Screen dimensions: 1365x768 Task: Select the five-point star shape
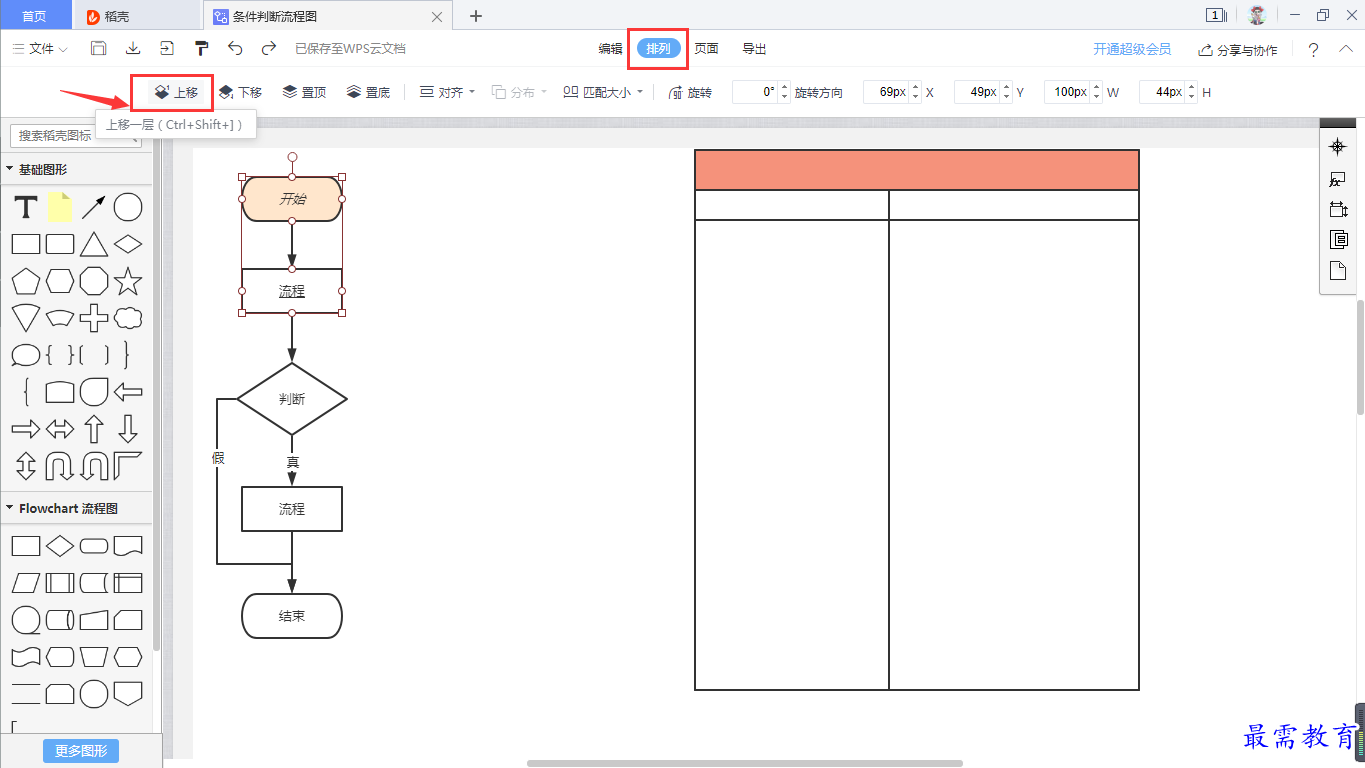point(128,281)
